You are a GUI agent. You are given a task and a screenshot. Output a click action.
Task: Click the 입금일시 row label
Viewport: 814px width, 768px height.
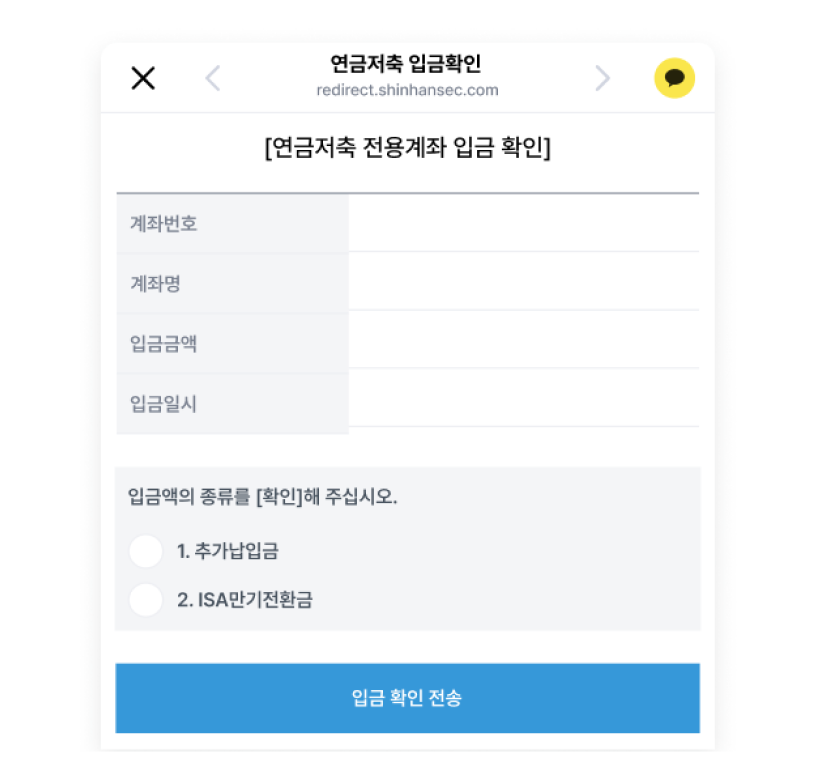(164, 404)
